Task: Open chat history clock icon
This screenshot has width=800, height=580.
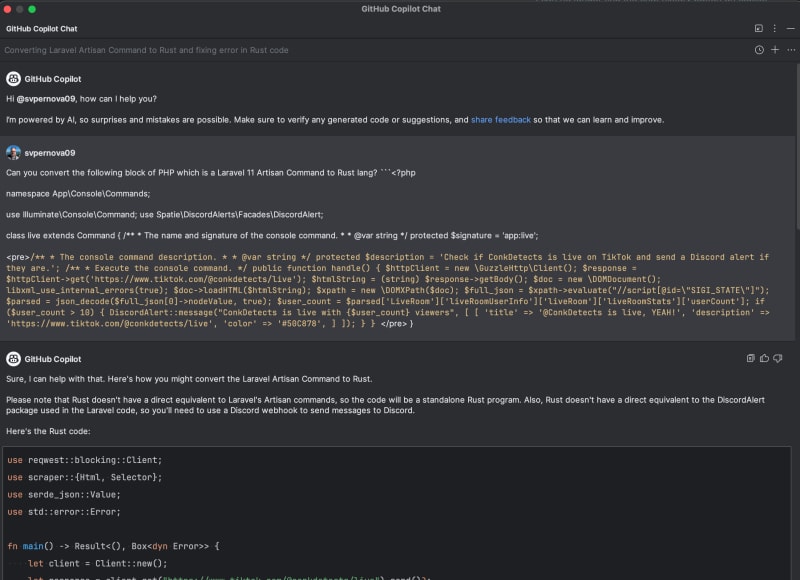Action: (x=759, y=50)
